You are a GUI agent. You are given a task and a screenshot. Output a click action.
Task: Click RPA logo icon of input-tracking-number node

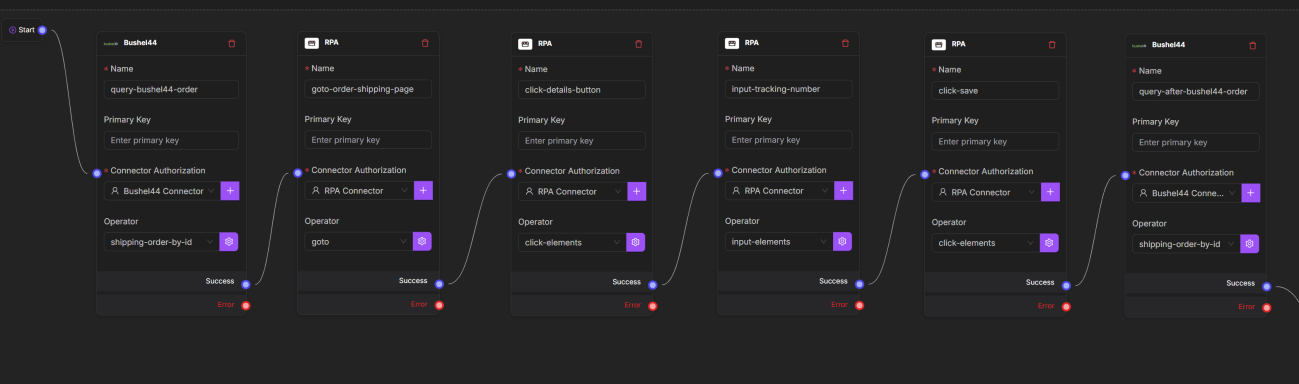click(x=732, y=43)
